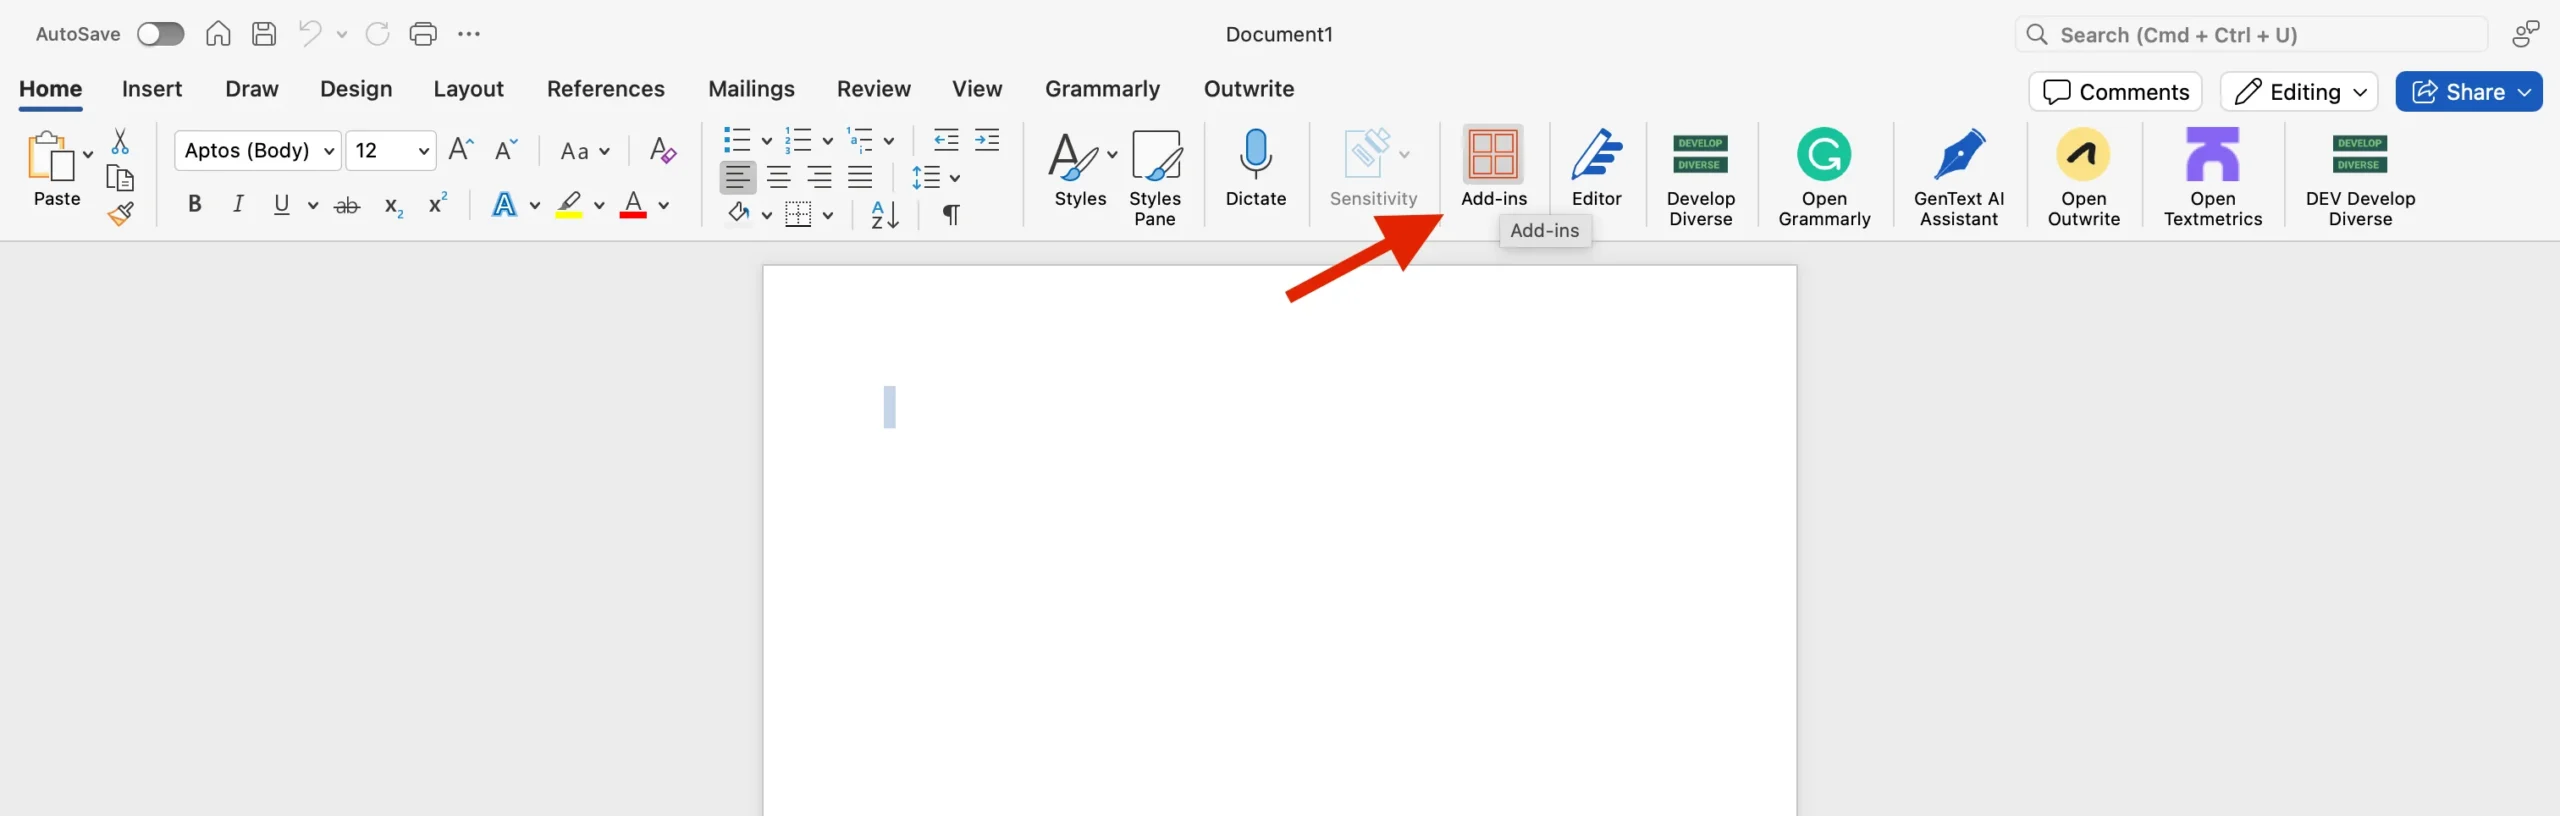Viewport: 2560px width, 816px height.
Task: Toggle show paragraph marks
Action: tap(951, 214)
